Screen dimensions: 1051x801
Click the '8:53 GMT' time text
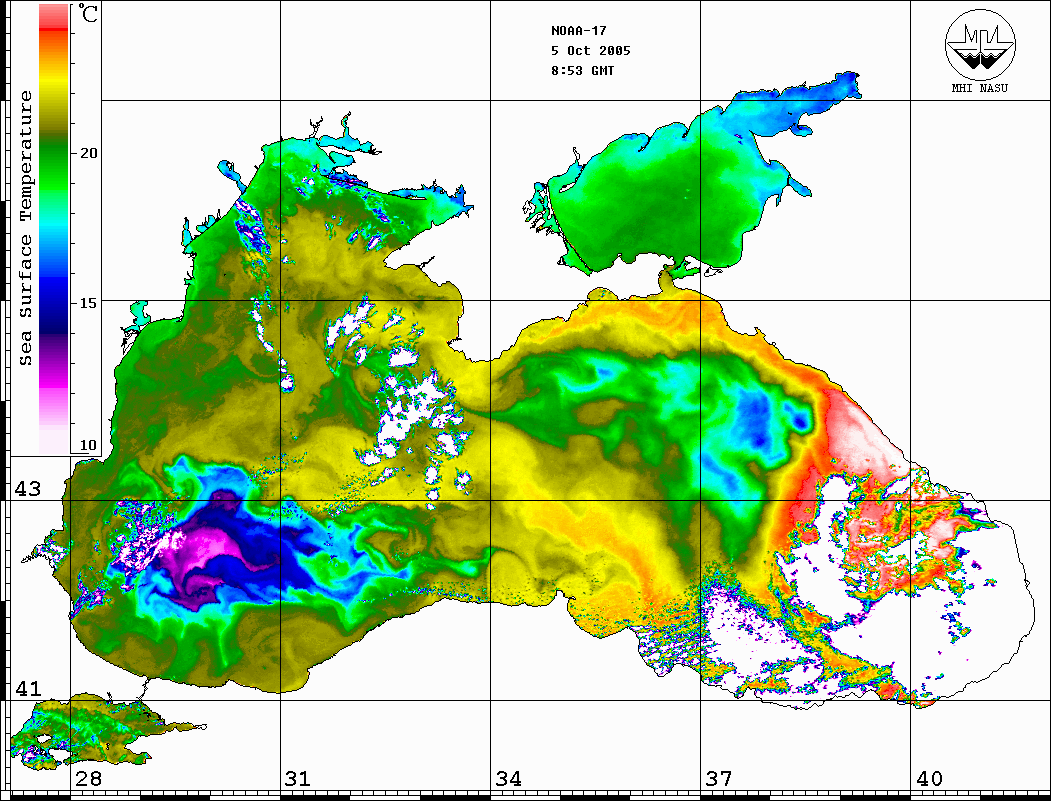coord(582,70)
